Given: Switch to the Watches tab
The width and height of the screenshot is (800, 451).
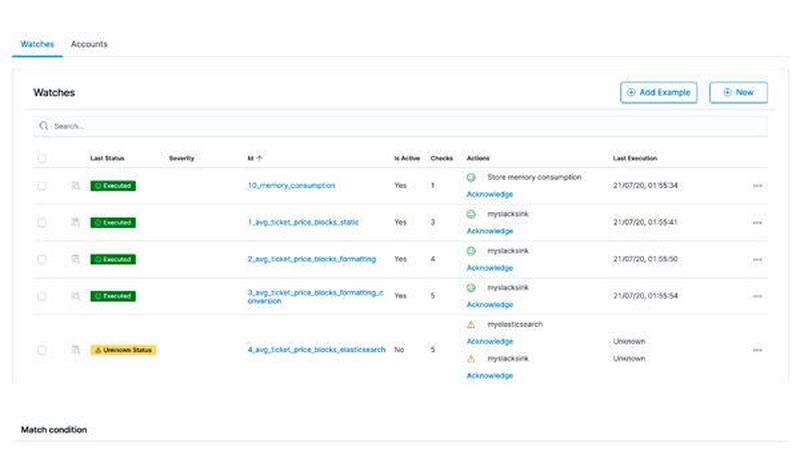Looking at the screenshot, I should pyautogui.click(x=37, y=44).
